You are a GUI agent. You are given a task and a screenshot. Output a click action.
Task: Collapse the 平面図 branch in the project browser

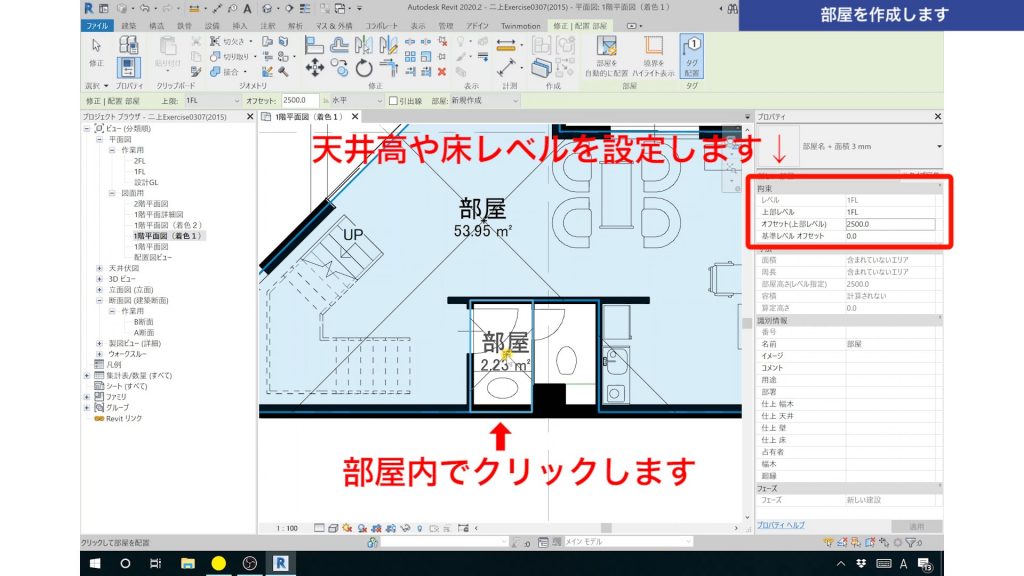(x=99, y=139)
